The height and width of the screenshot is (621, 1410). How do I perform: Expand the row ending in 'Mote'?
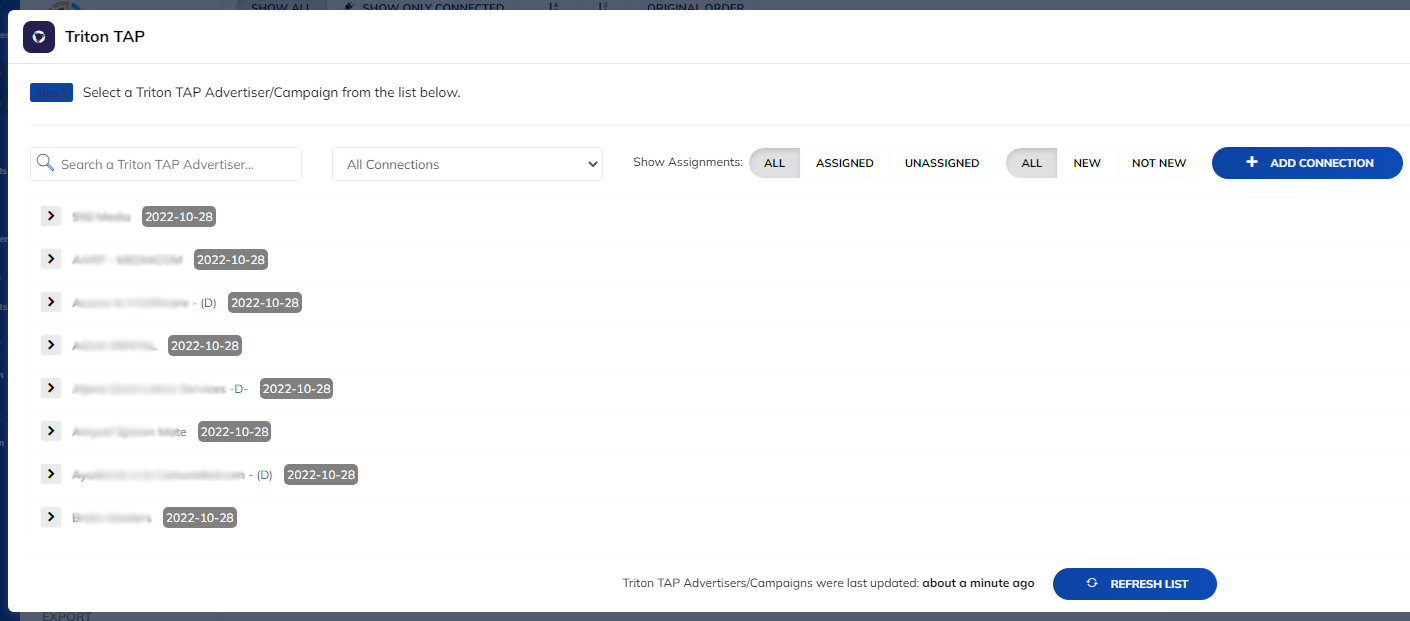51,431
